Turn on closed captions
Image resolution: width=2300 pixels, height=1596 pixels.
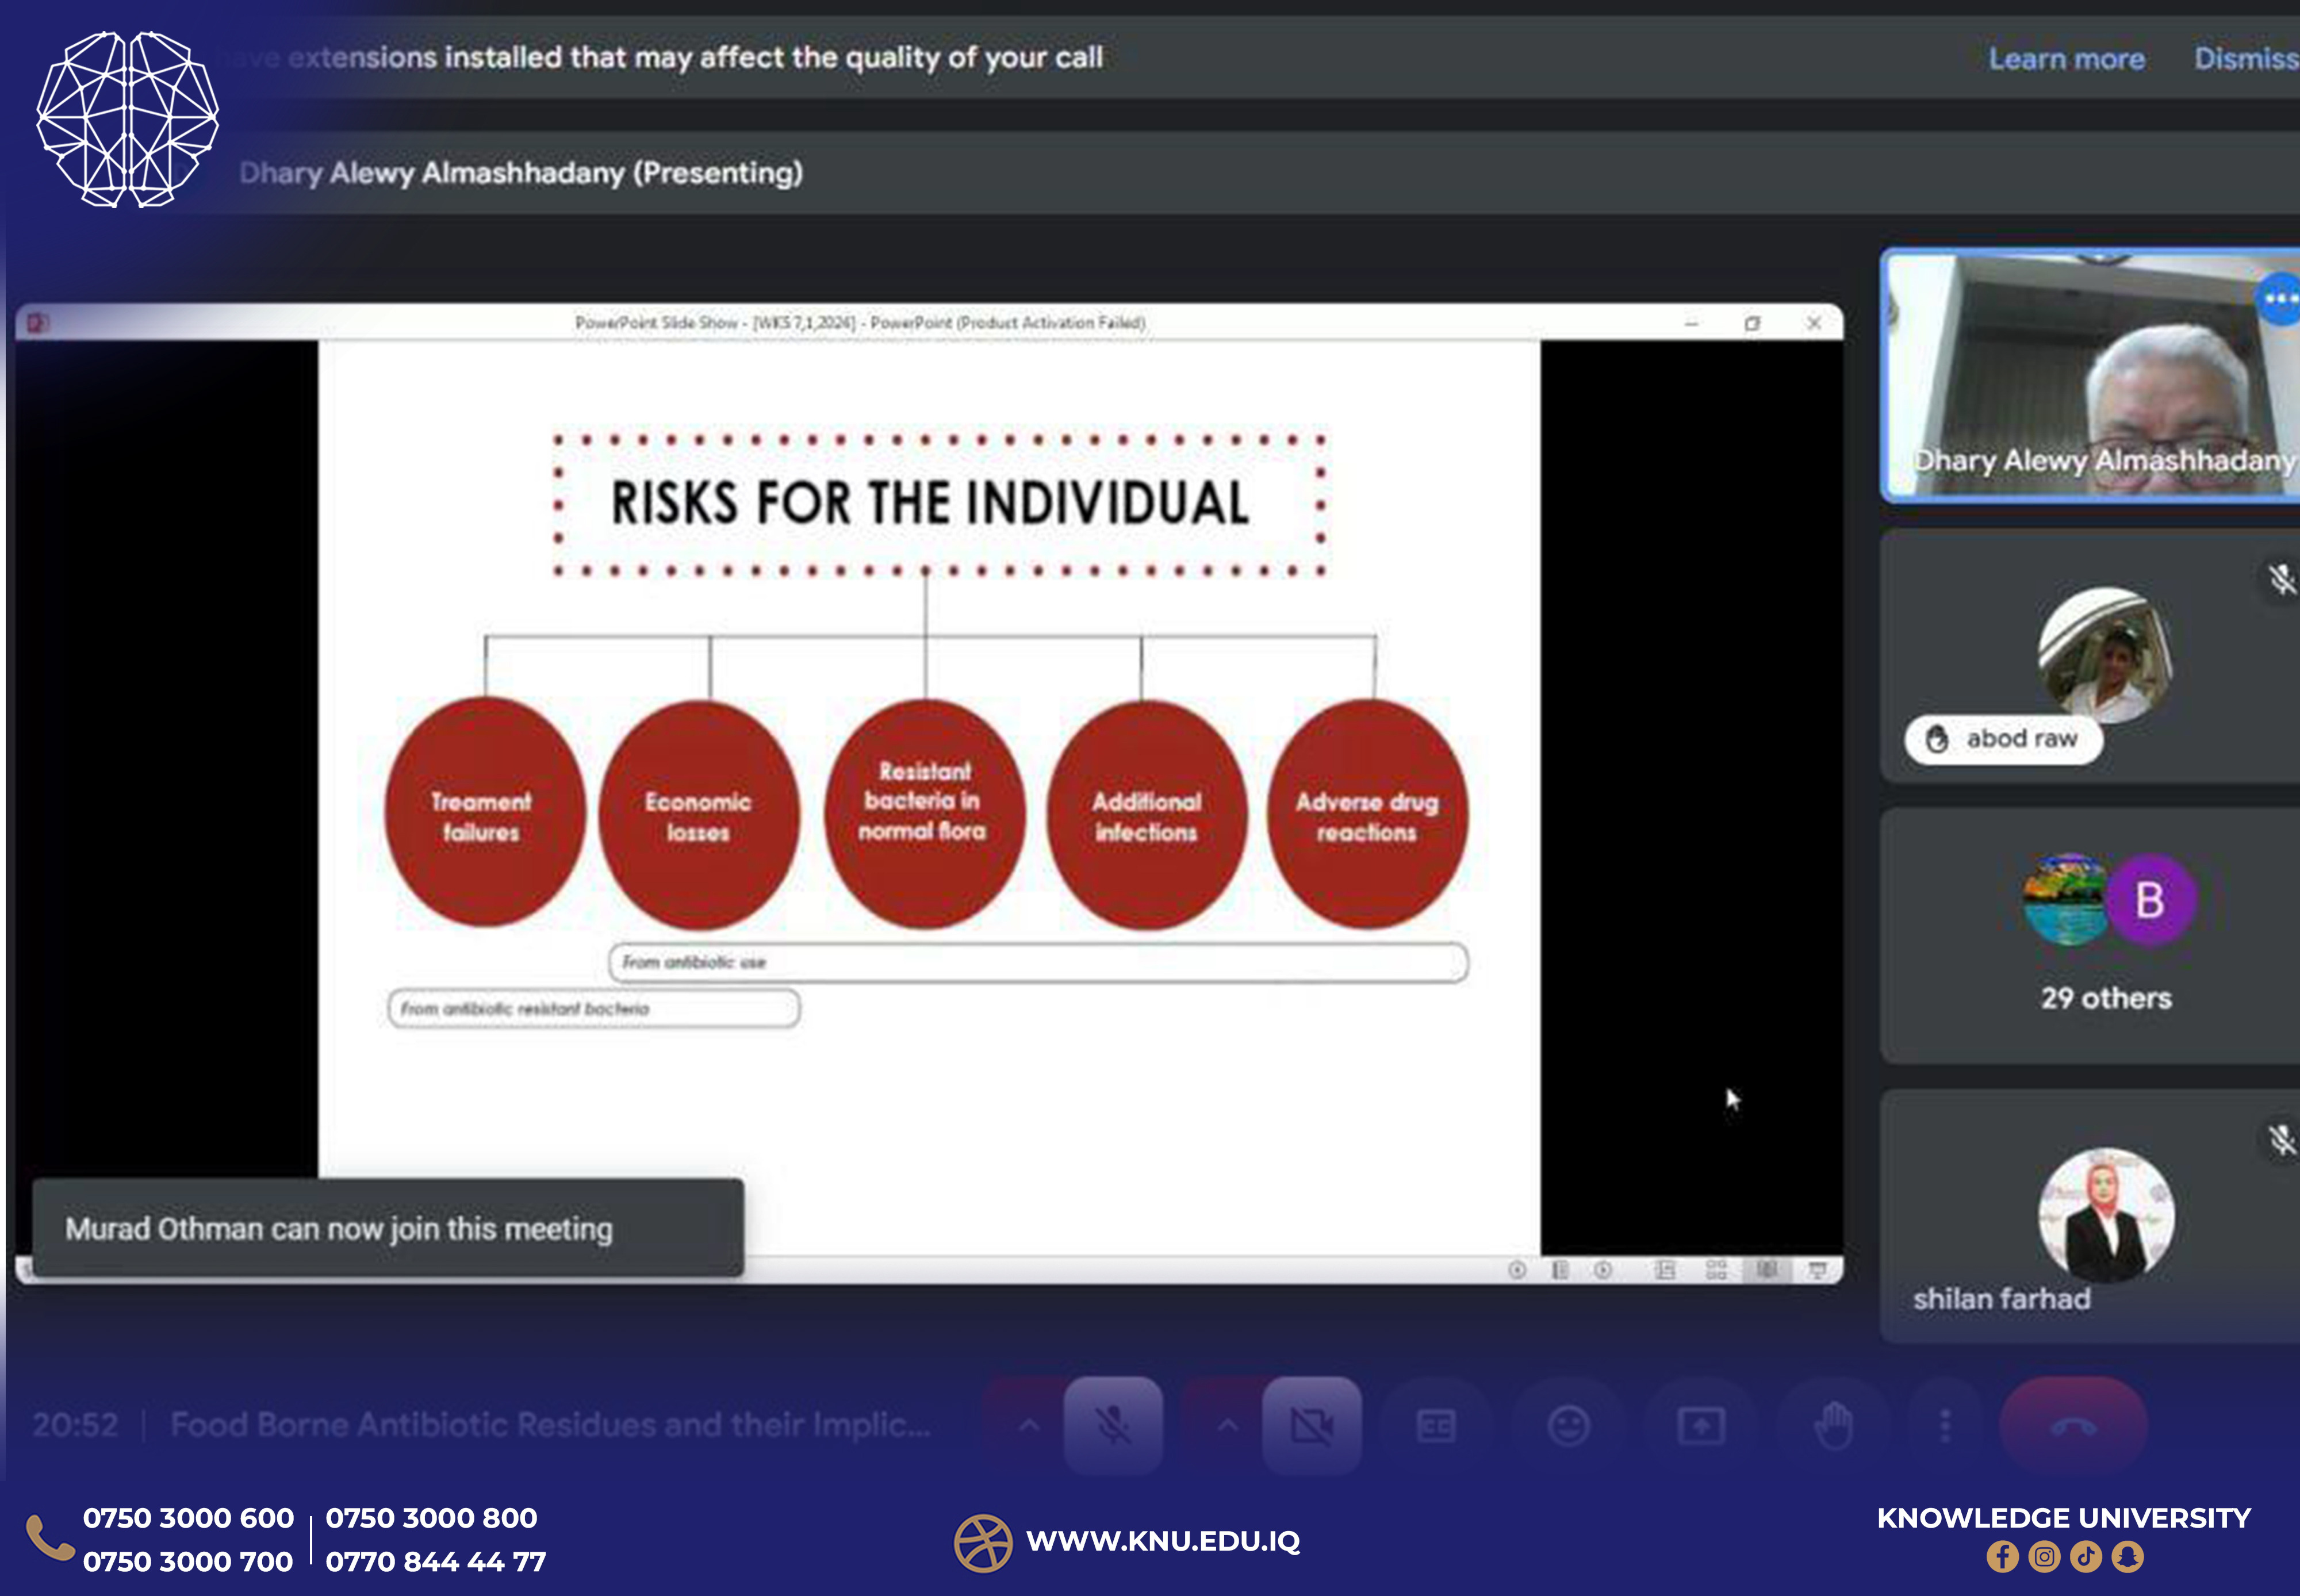point(1435,1425)
